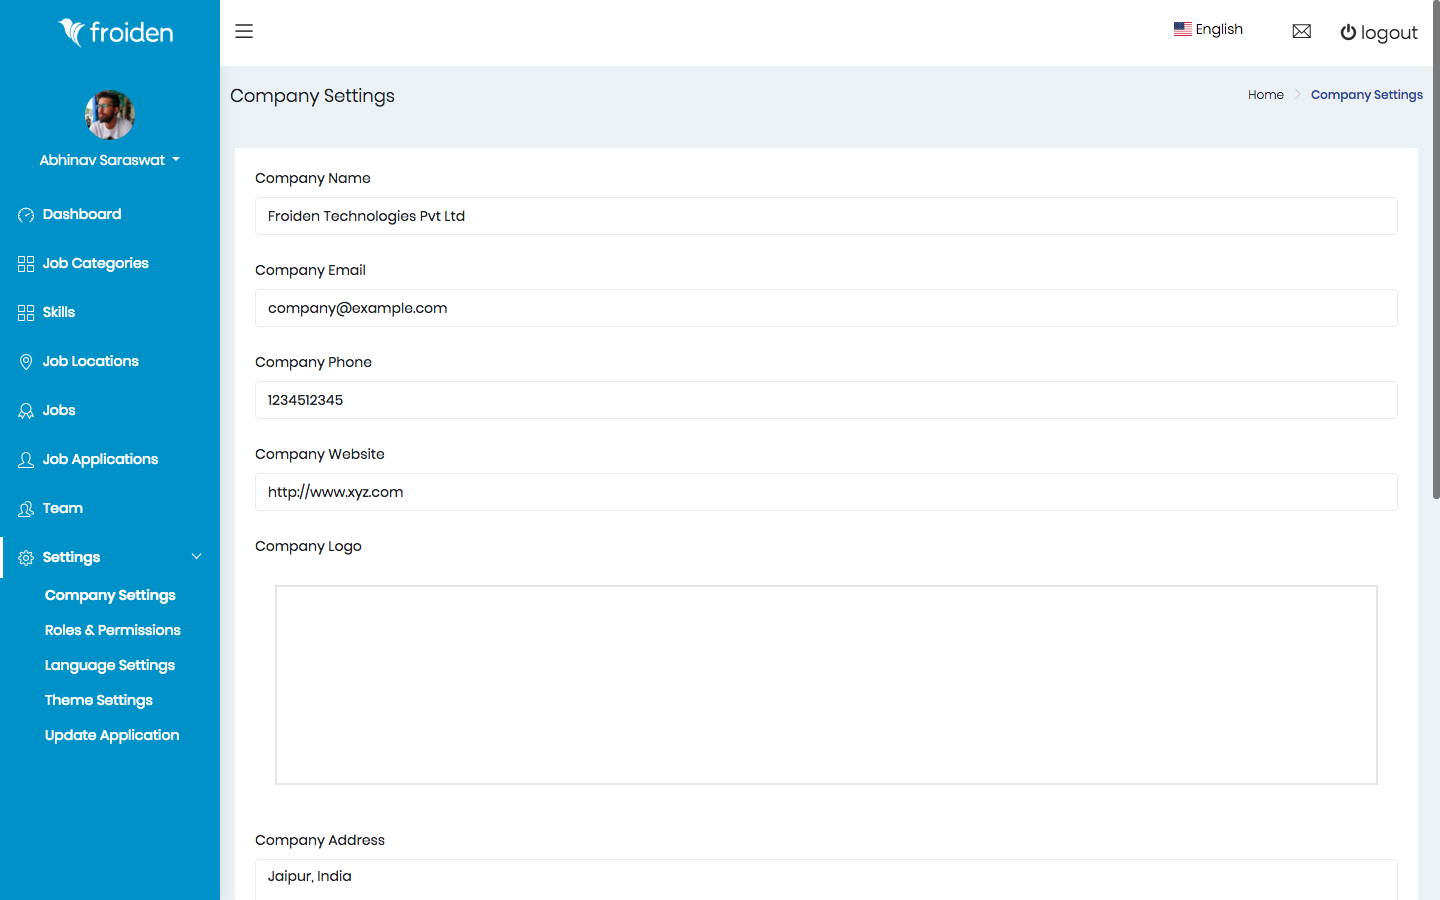
Task: Open Jobs from the sidebar
Action: 59,410
